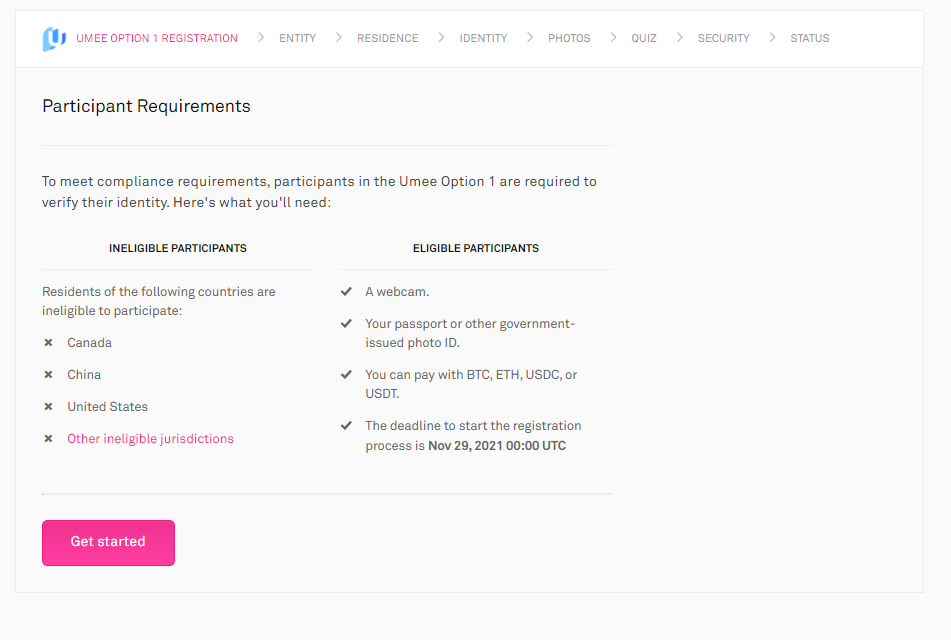Click the Umee logo icon
Screen dimensions: 951x640
pos(54,39)
